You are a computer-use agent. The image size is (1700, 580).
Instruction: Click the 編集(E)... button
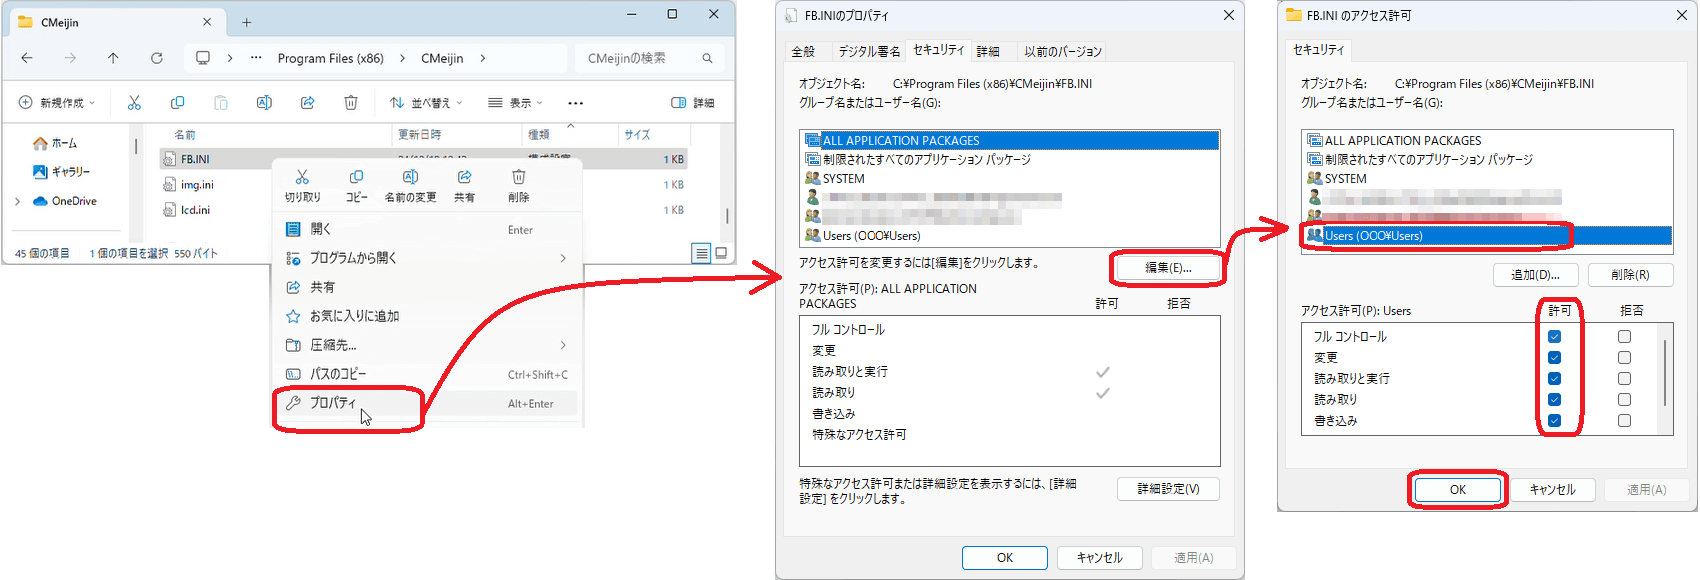pos(1167,268)
